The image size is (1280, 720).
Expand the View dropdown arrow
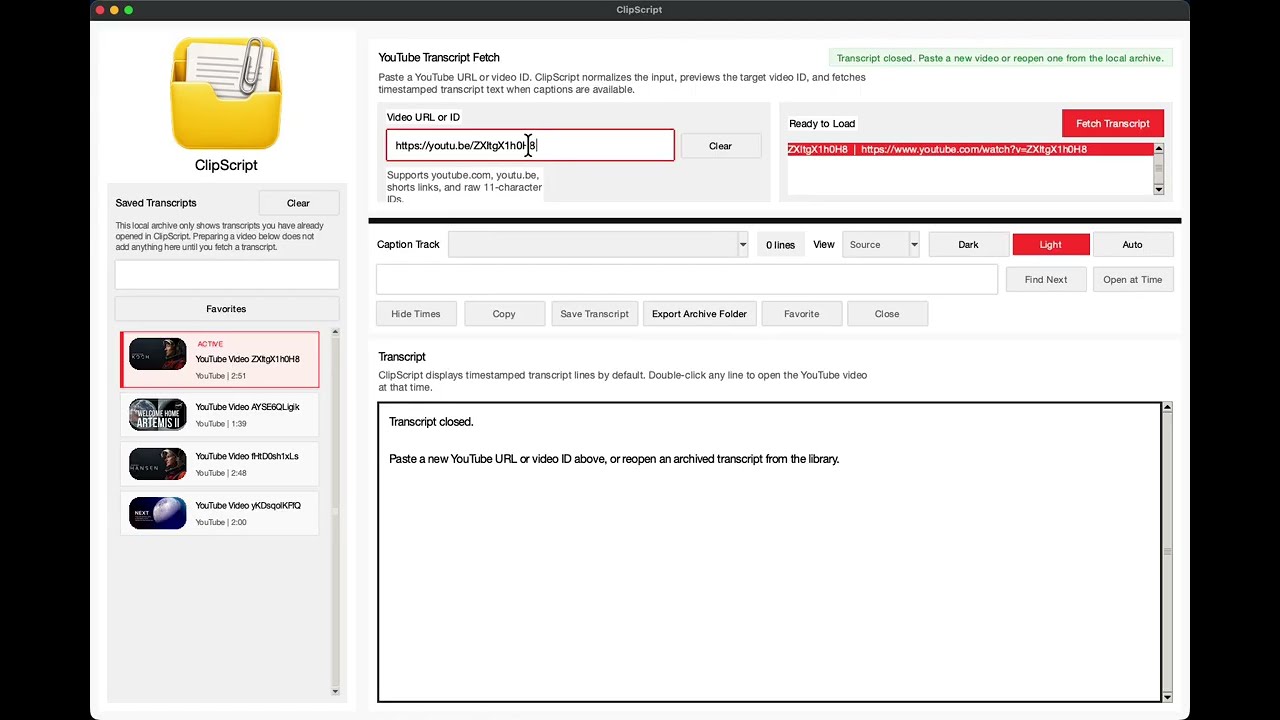point(914,245)
